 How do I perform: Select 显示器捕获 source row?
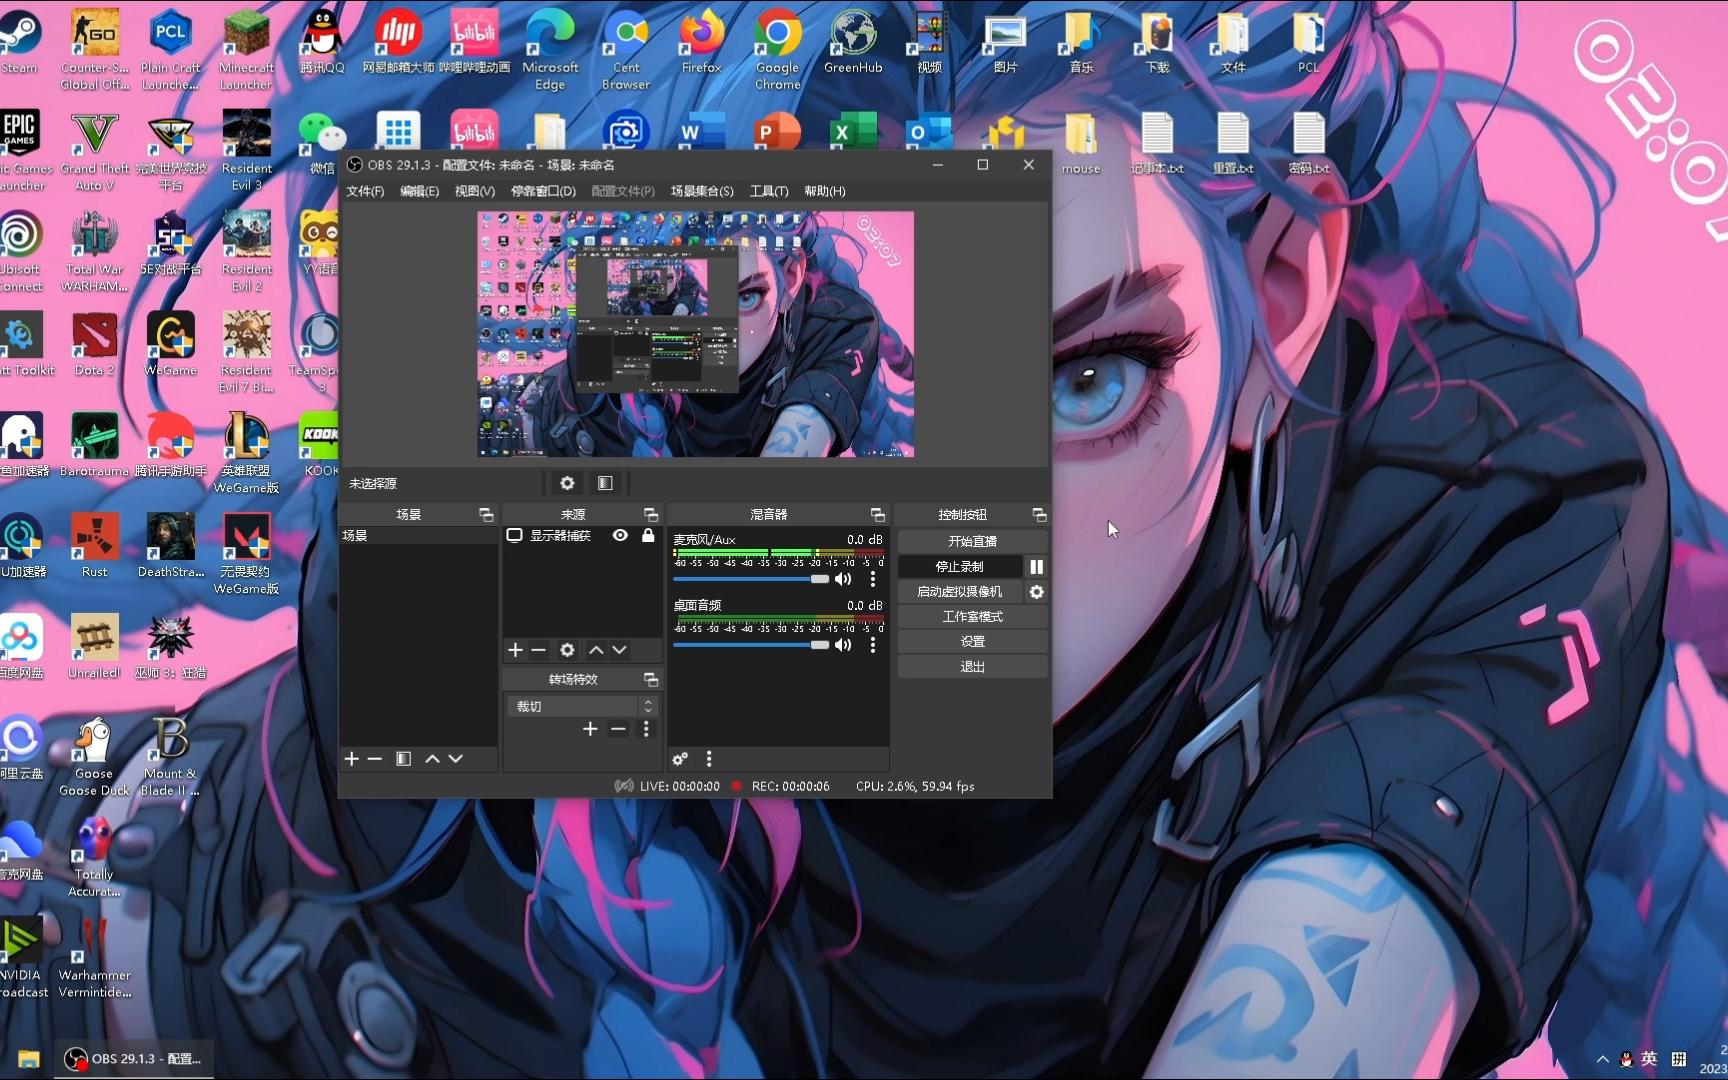tap(582, 536)
